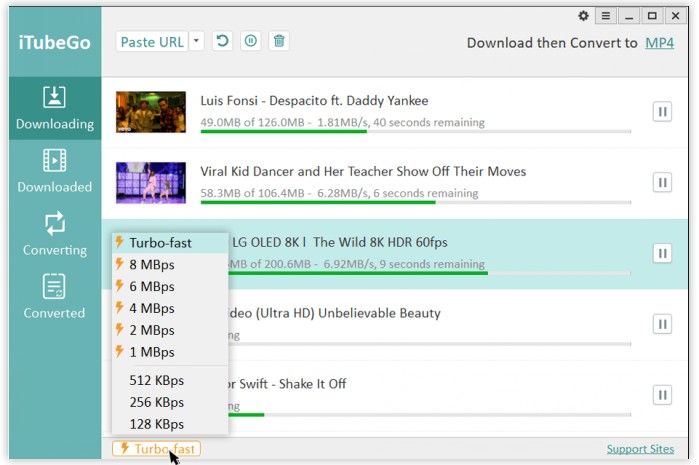Click the Viral Kid Dancer thumbnail

[x=151, y=183]
